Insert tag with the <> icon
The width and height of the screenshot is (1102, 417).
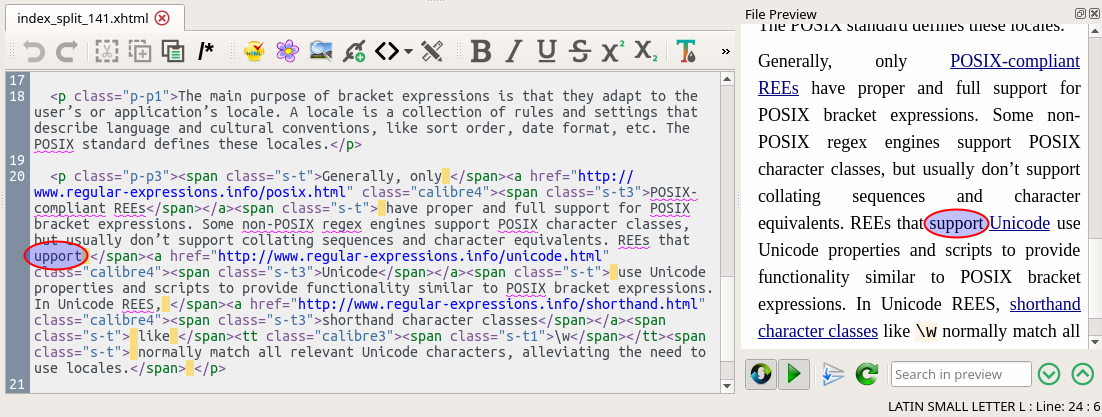pos(387,51)
